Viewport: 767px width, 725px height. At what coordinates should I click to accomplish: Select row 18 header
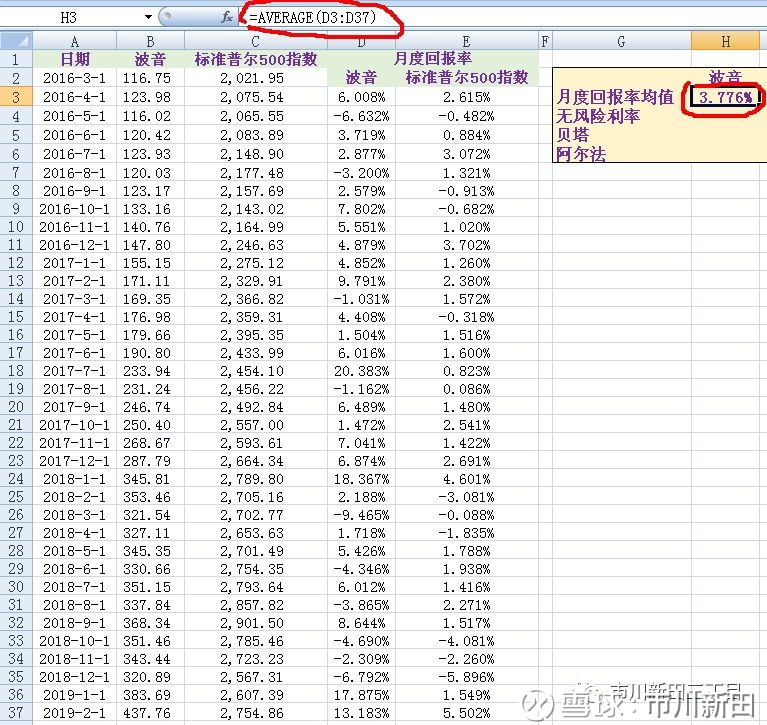(16, 371)
